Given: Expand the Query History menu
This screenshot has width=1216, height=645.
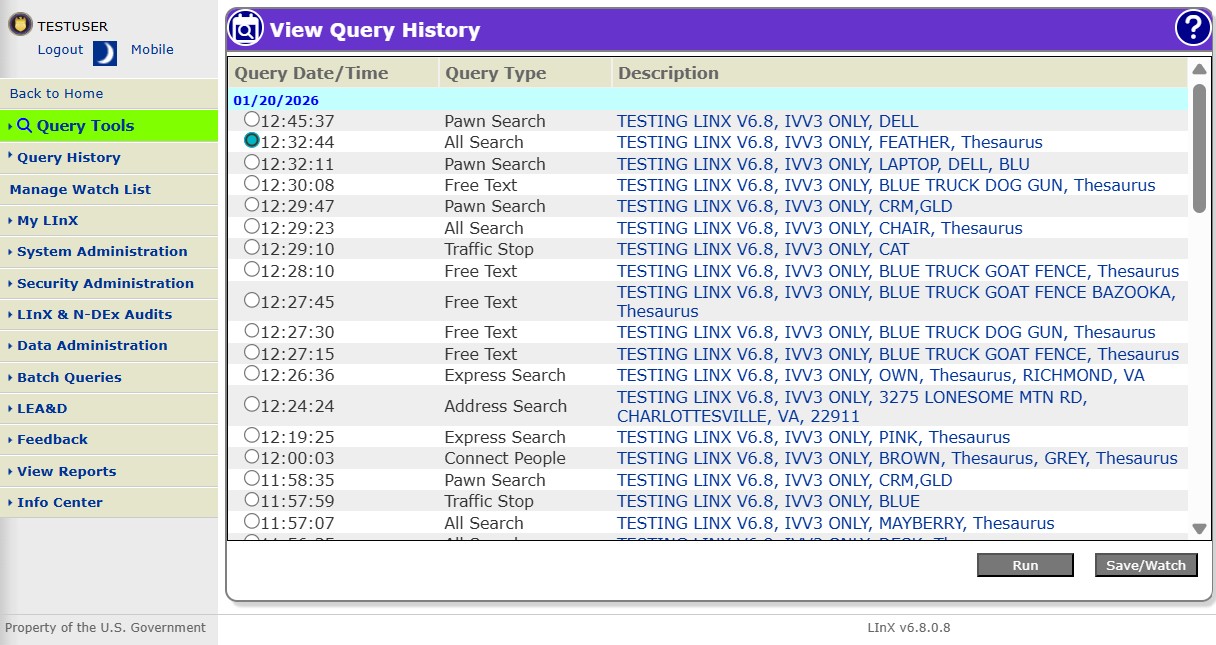Looking at the screenshot, I should point(109,158).
